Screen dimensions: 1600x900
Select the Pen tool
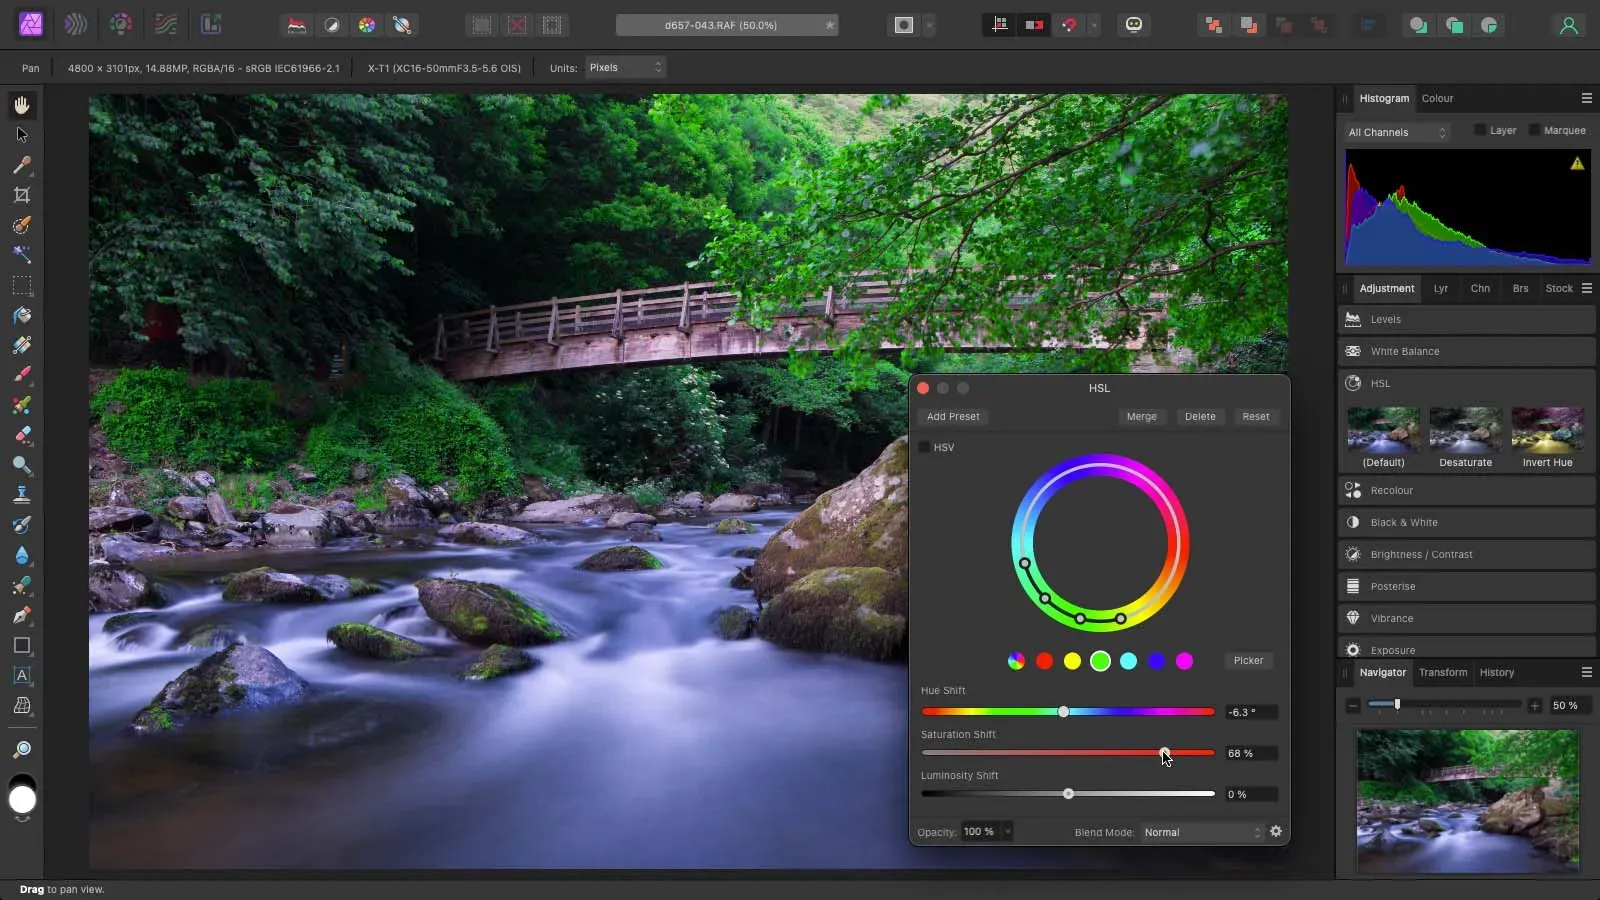(x=22, y=615)
